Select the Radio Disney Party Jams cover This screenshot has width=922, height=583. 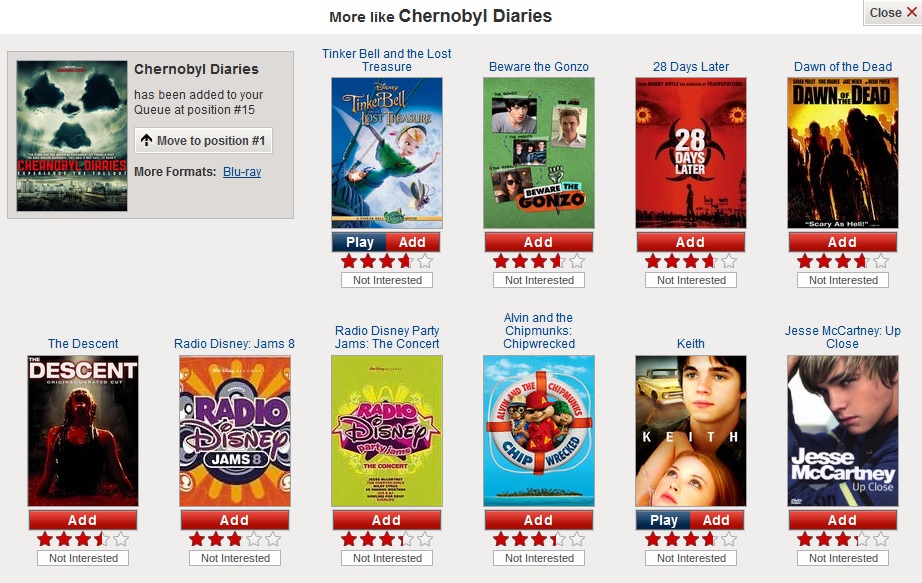[x=387, y=431]
